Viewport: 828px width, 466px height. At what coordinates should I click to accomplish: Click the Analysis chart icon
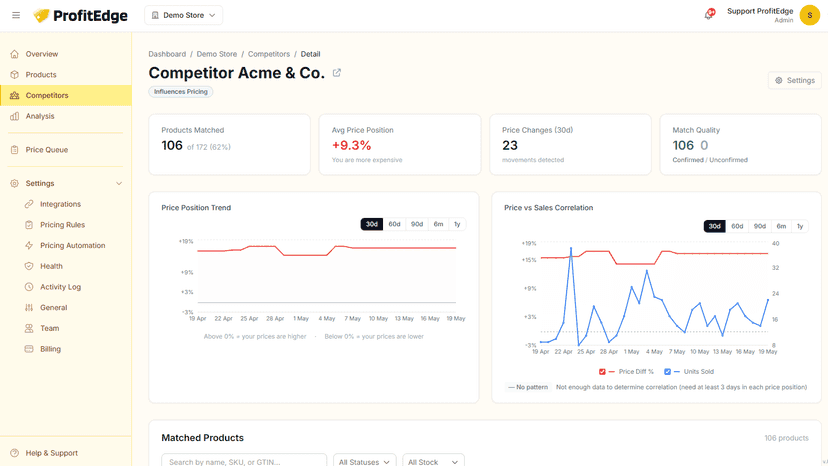14,116
